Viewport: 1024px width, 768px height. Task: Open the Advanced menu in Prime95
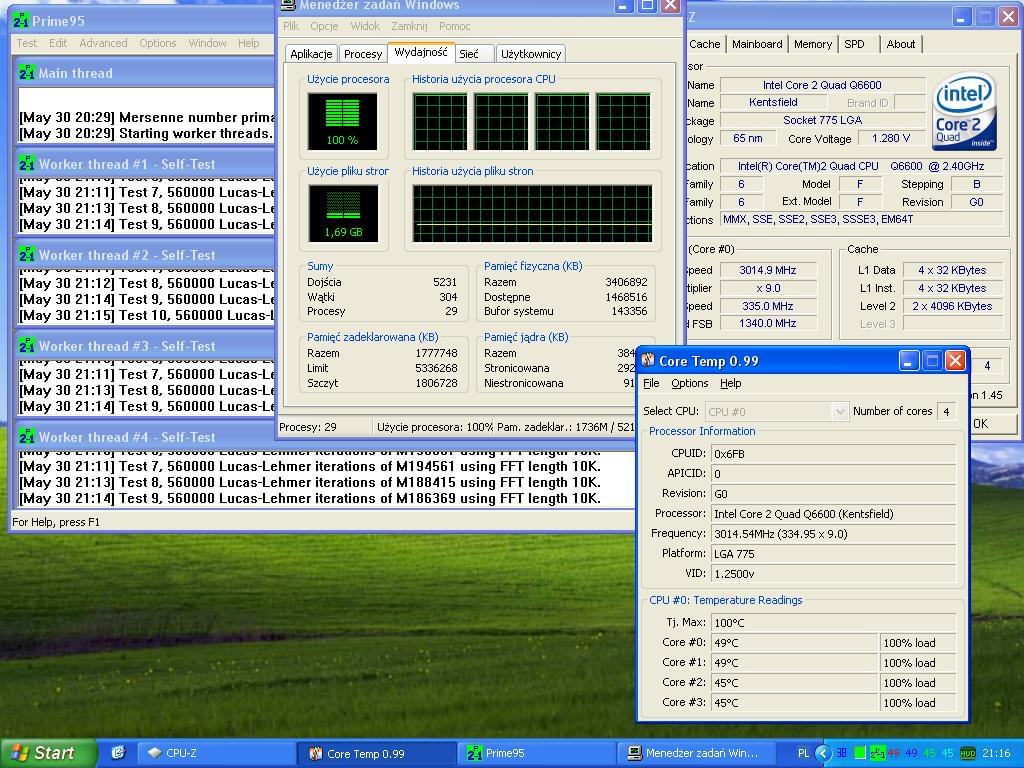pos(103,43)
